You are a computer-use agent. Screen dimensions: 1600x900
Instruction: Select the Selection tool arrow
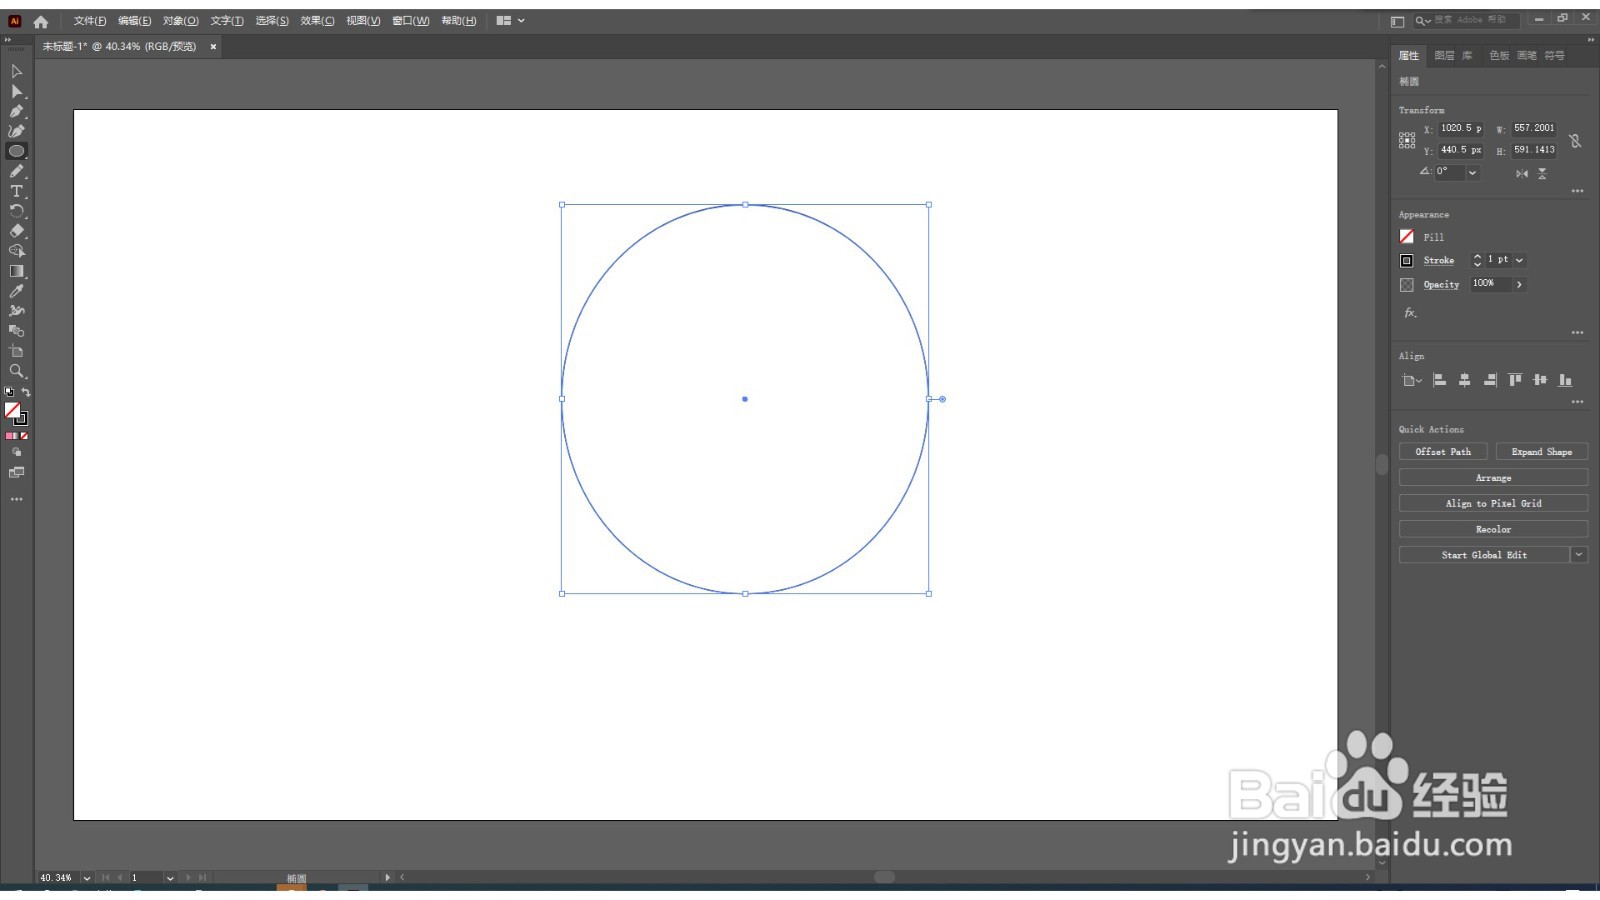coord(16,71)
